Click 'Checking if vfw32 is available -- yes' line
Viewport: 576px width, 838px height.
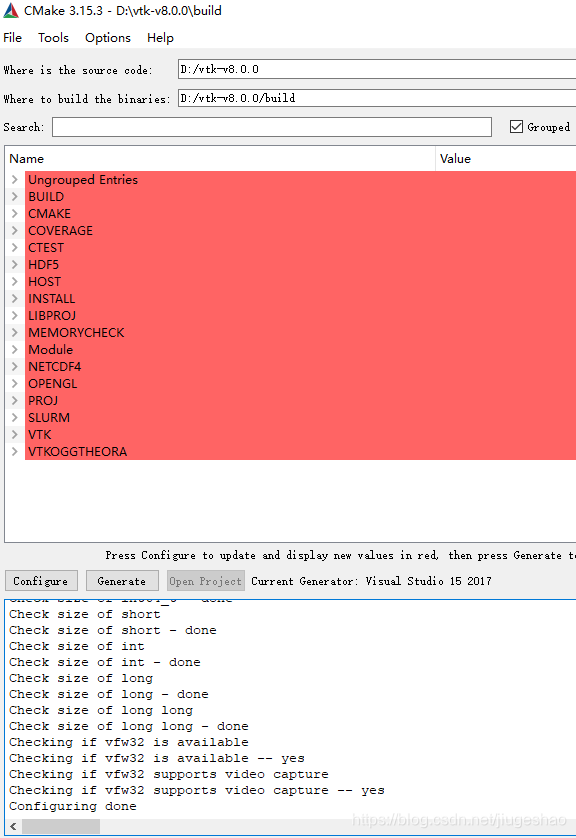click(157, 758)
